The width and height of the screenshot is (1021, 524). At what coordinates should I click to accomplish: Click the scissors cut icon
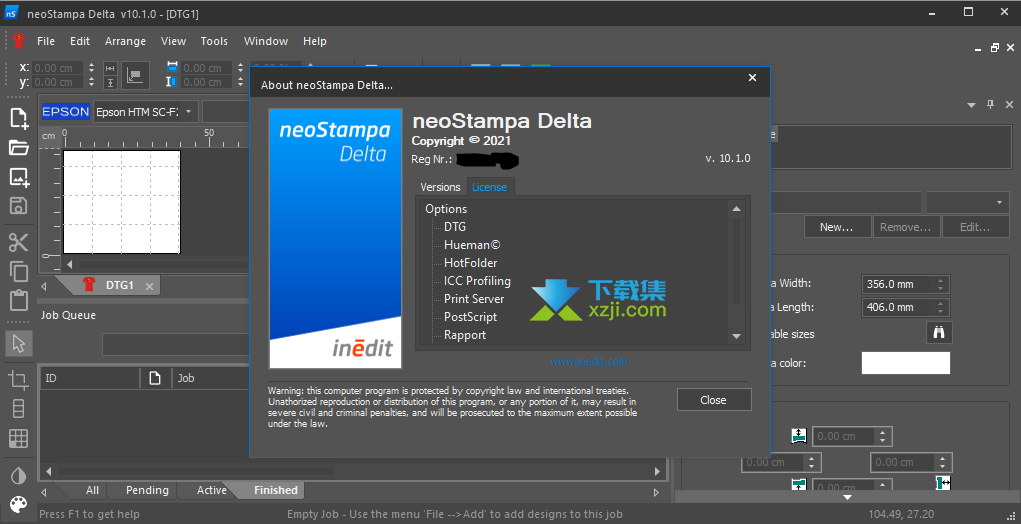coord(19,243)
